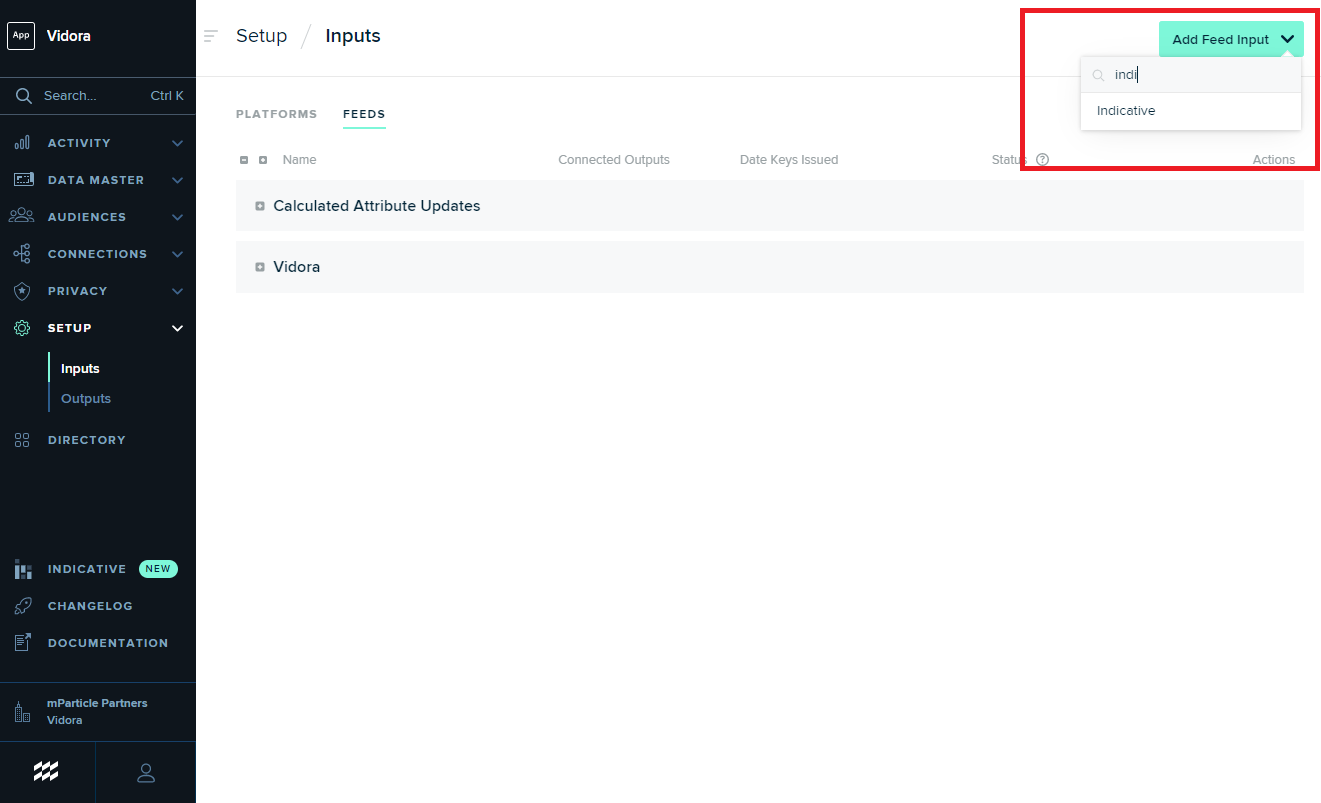Open Outputs in the Setup submenu
The image size is (1321, 803).
(86, 399)
